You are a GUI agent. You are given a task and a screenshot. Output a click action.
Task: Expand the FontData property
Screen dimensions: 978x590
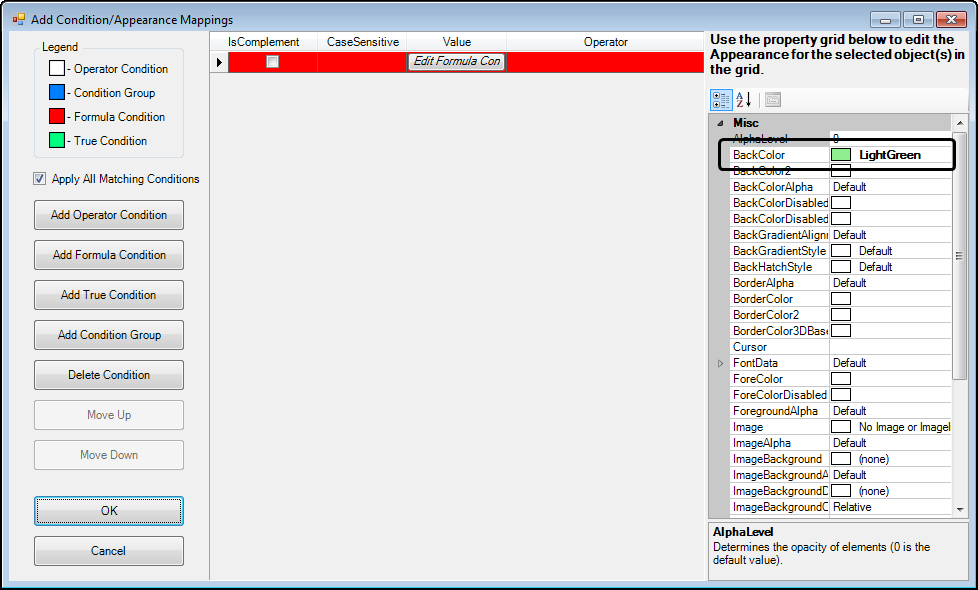(x=720, y=363)
